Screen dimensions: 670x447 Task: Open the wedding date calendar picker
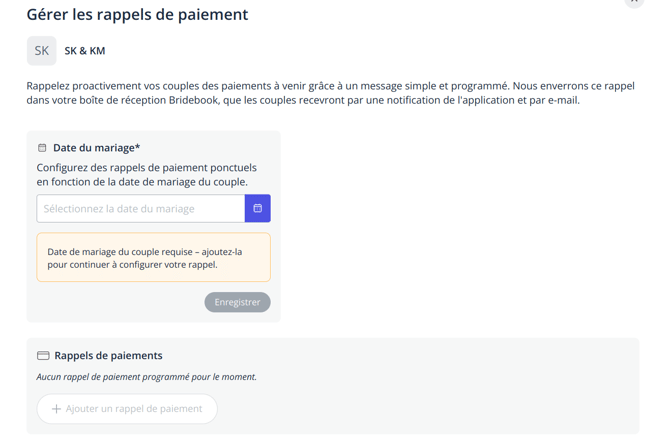pyautogui.click(x=257, y=208)
